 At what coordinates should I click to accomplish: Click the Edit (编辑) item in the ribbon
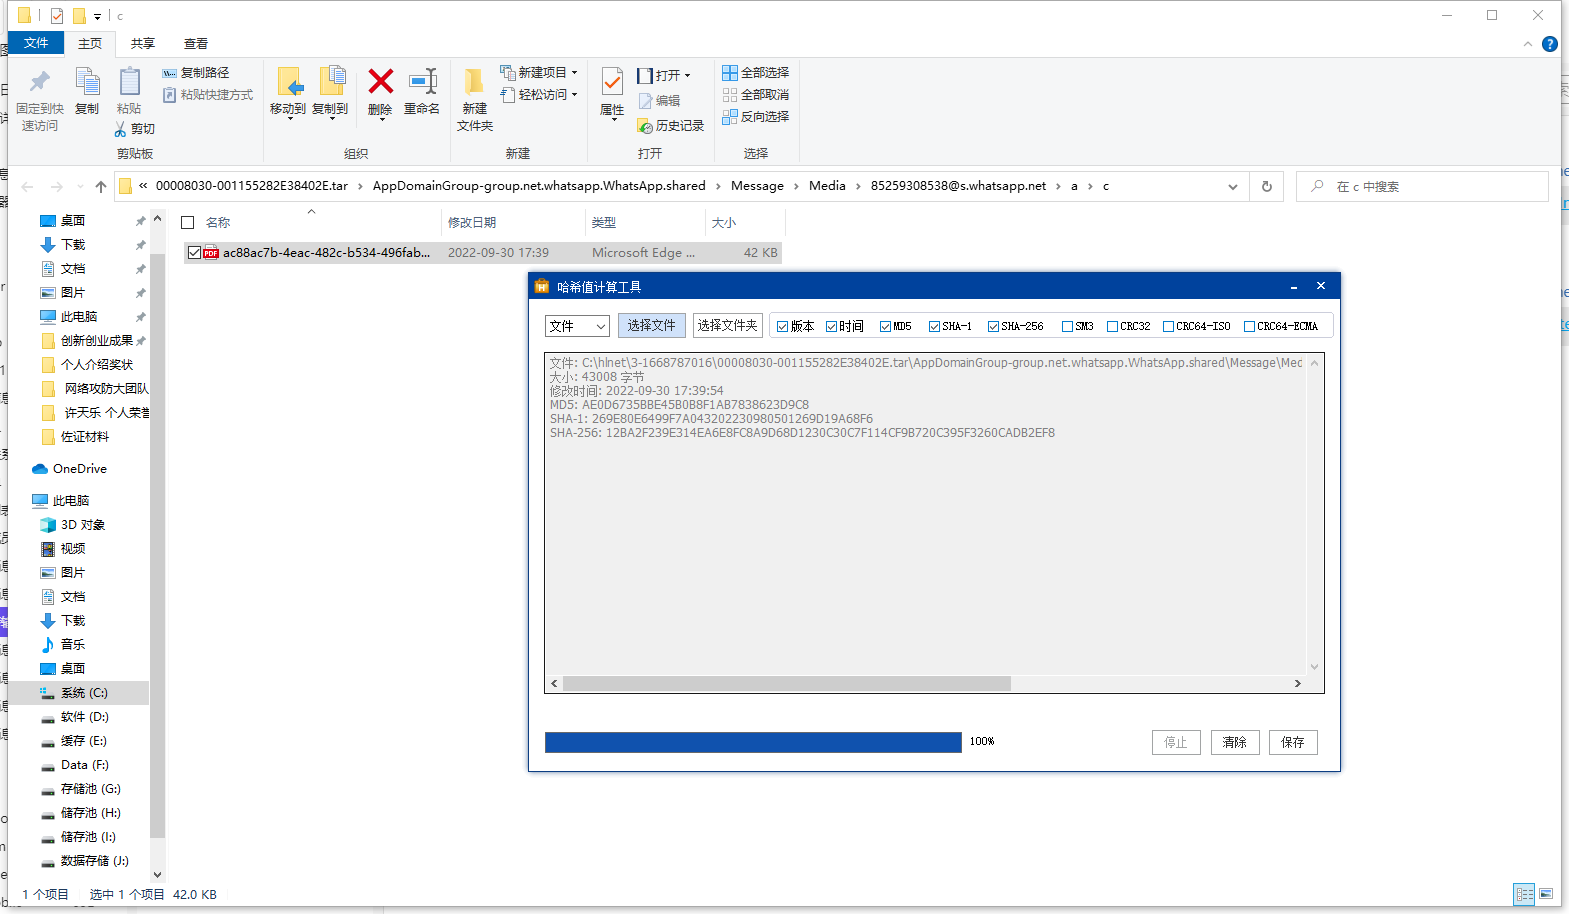659,101
